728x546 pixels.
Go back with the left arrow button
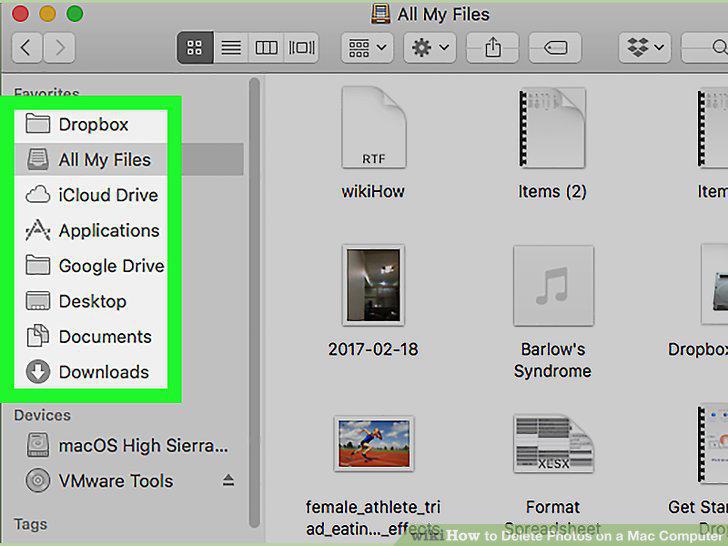click(x=26, y=47)
